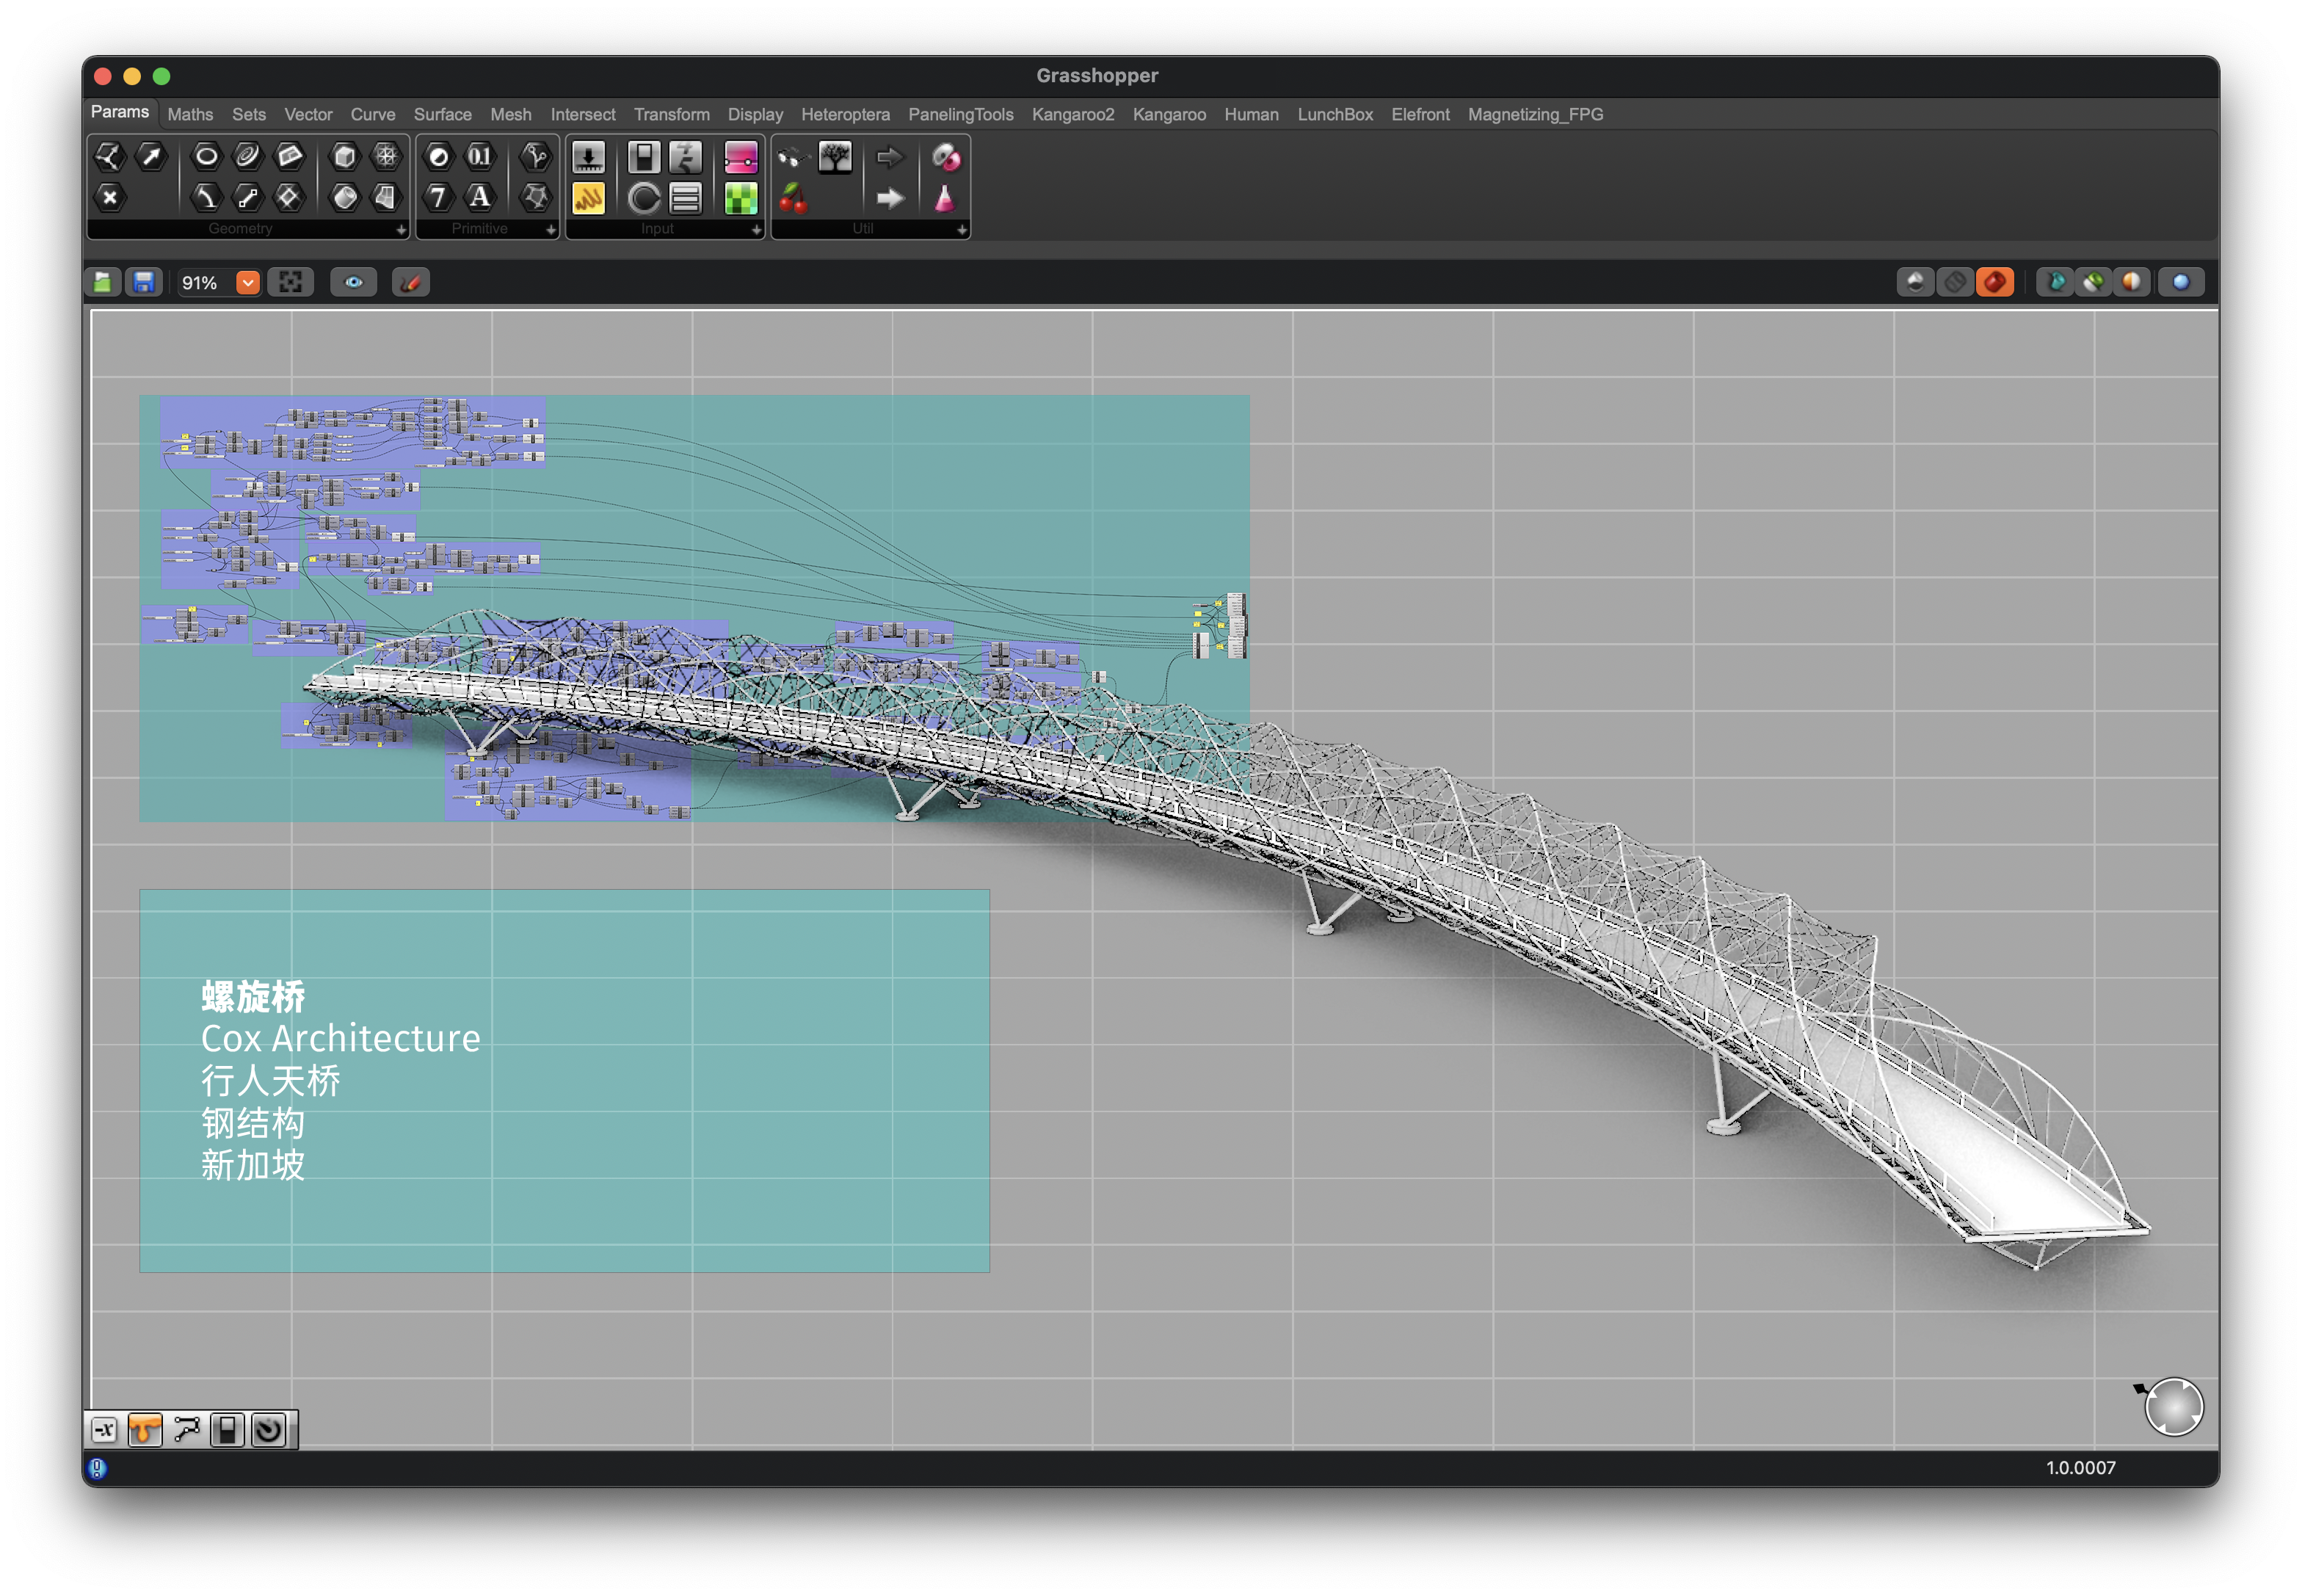Choose the Gradient control icon
The image size is (2302, 1596).
(x=740, y=157)
